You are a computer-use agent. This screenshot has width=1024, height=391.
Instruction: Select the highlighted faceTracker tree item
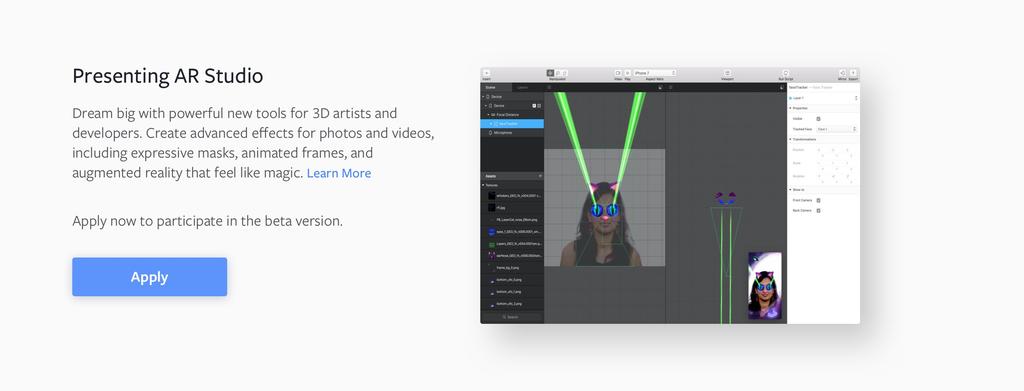pos(512,123)
